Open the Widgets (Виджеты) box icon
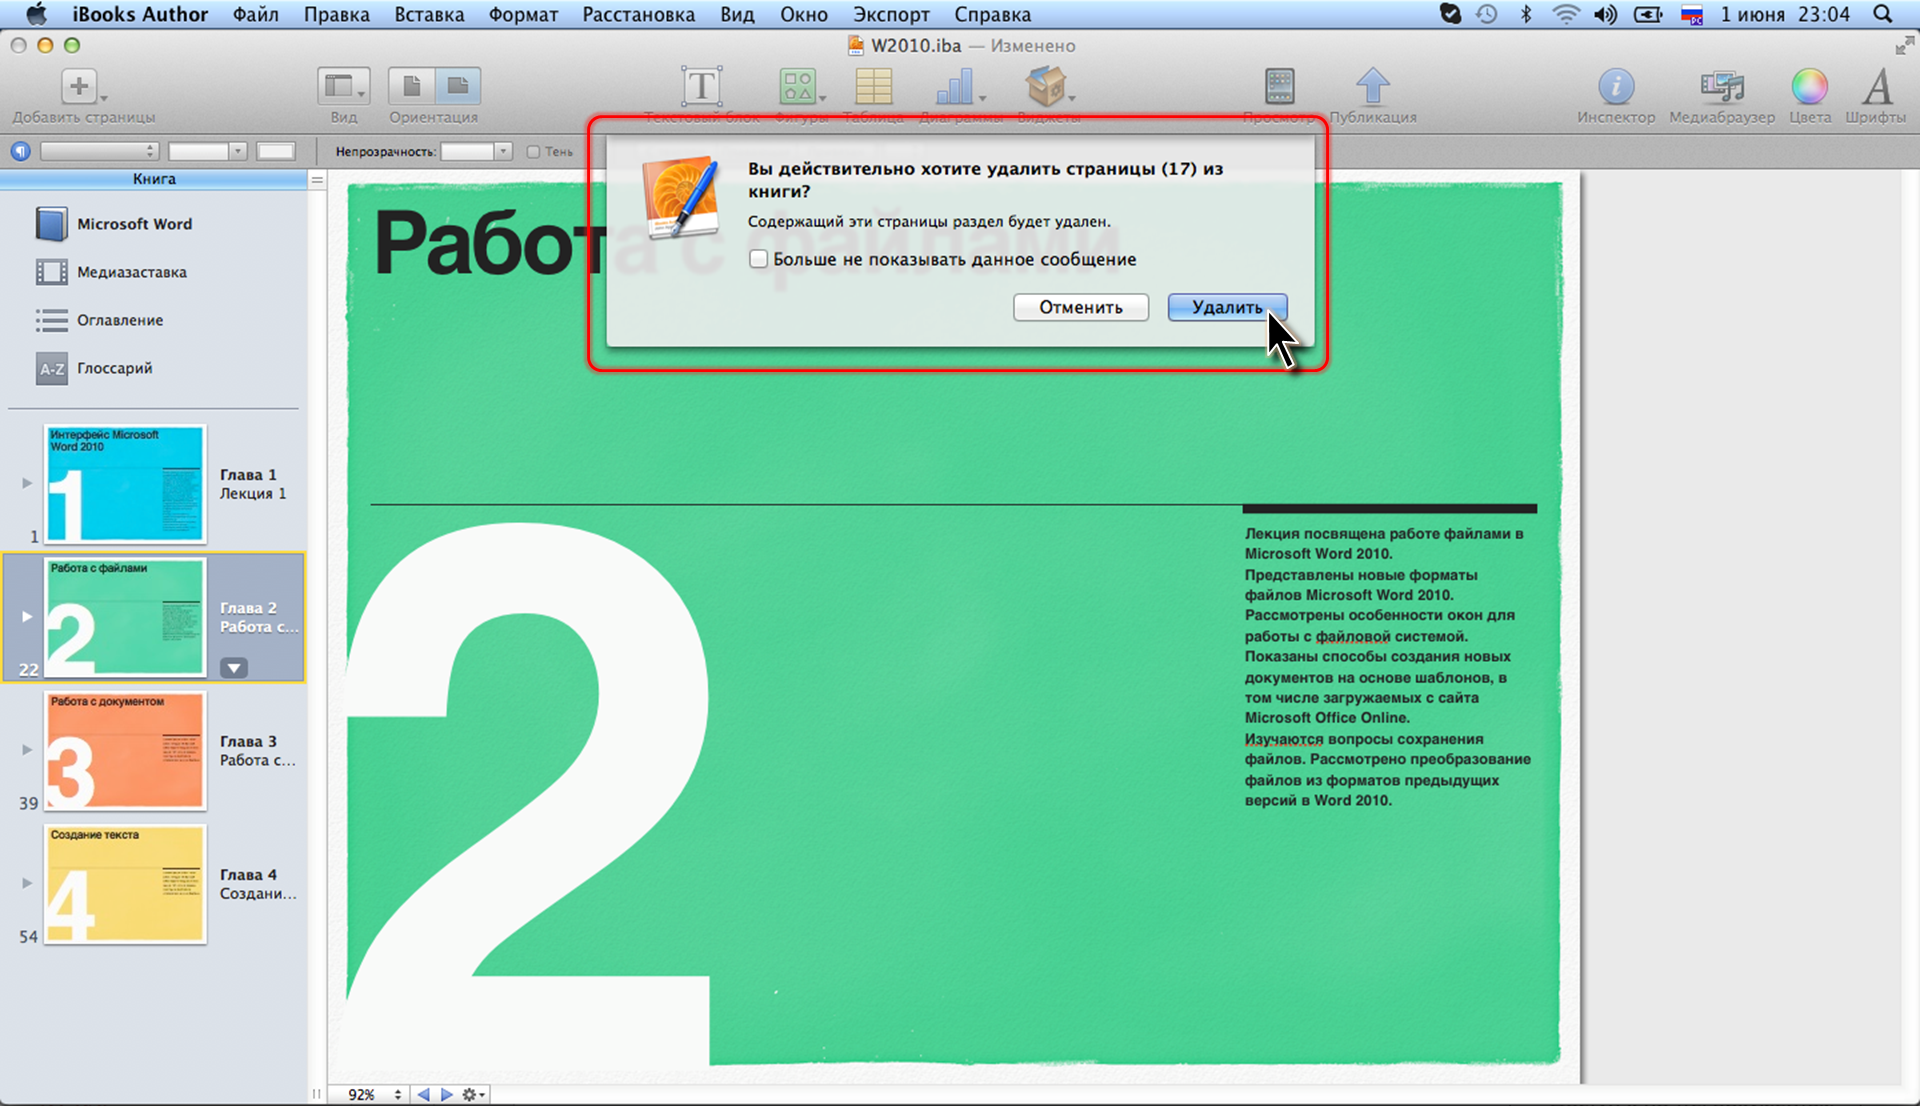This screenshot has width=1920, height=1106. coord(1046,86)
